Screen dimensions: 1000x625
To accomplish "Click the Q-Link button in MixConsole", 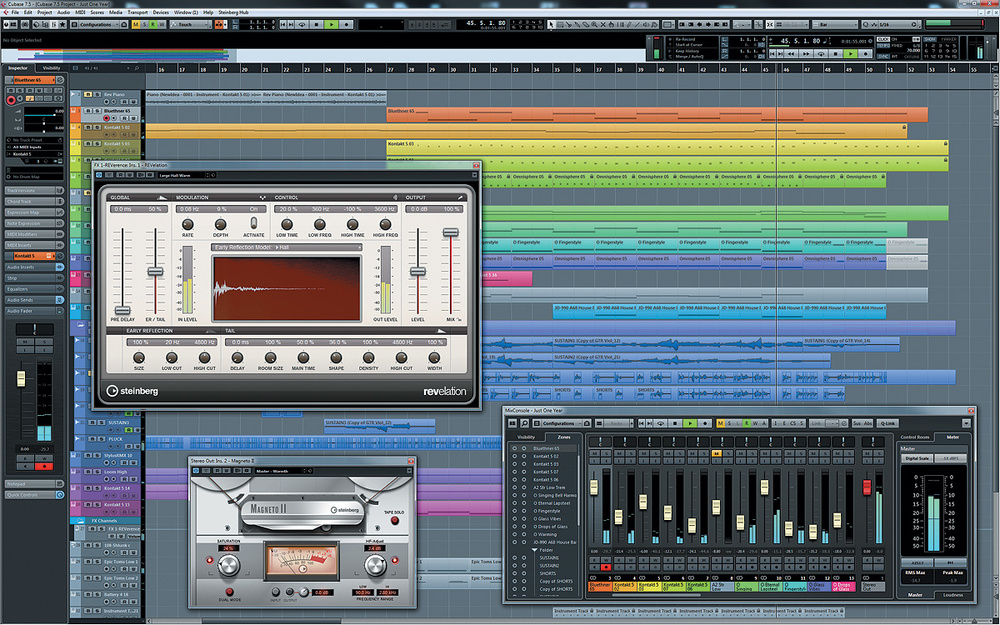I will tap(887, 423).
